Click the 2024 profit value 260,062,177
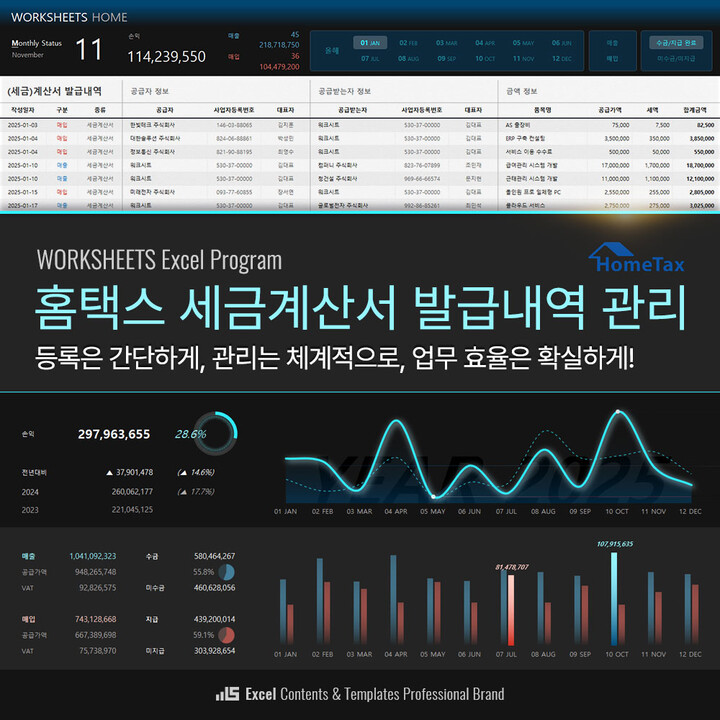720x720 pixels. [x=132, y=492]
